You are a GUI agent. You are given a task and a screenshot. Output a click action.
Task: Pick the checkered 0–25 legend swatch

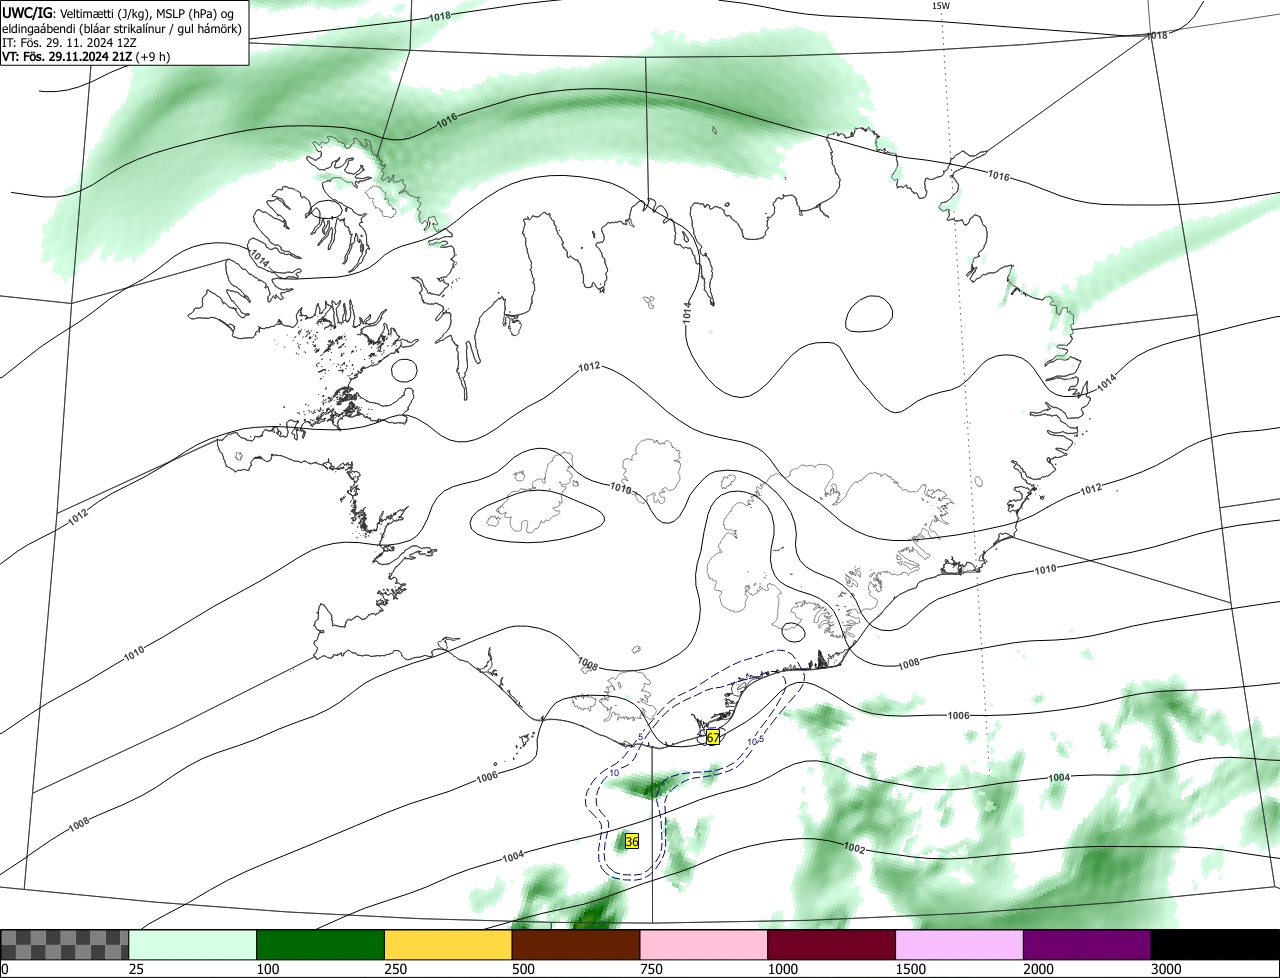click(65, 945)
